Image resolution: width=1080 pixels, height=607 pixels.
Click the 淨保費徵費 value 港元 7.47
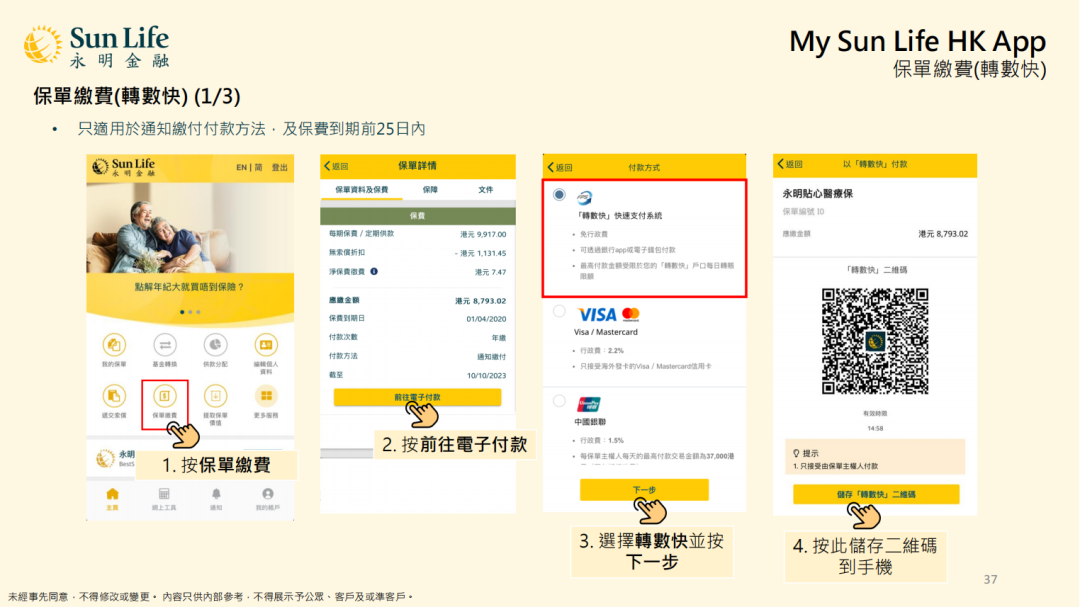click(490, 272)
